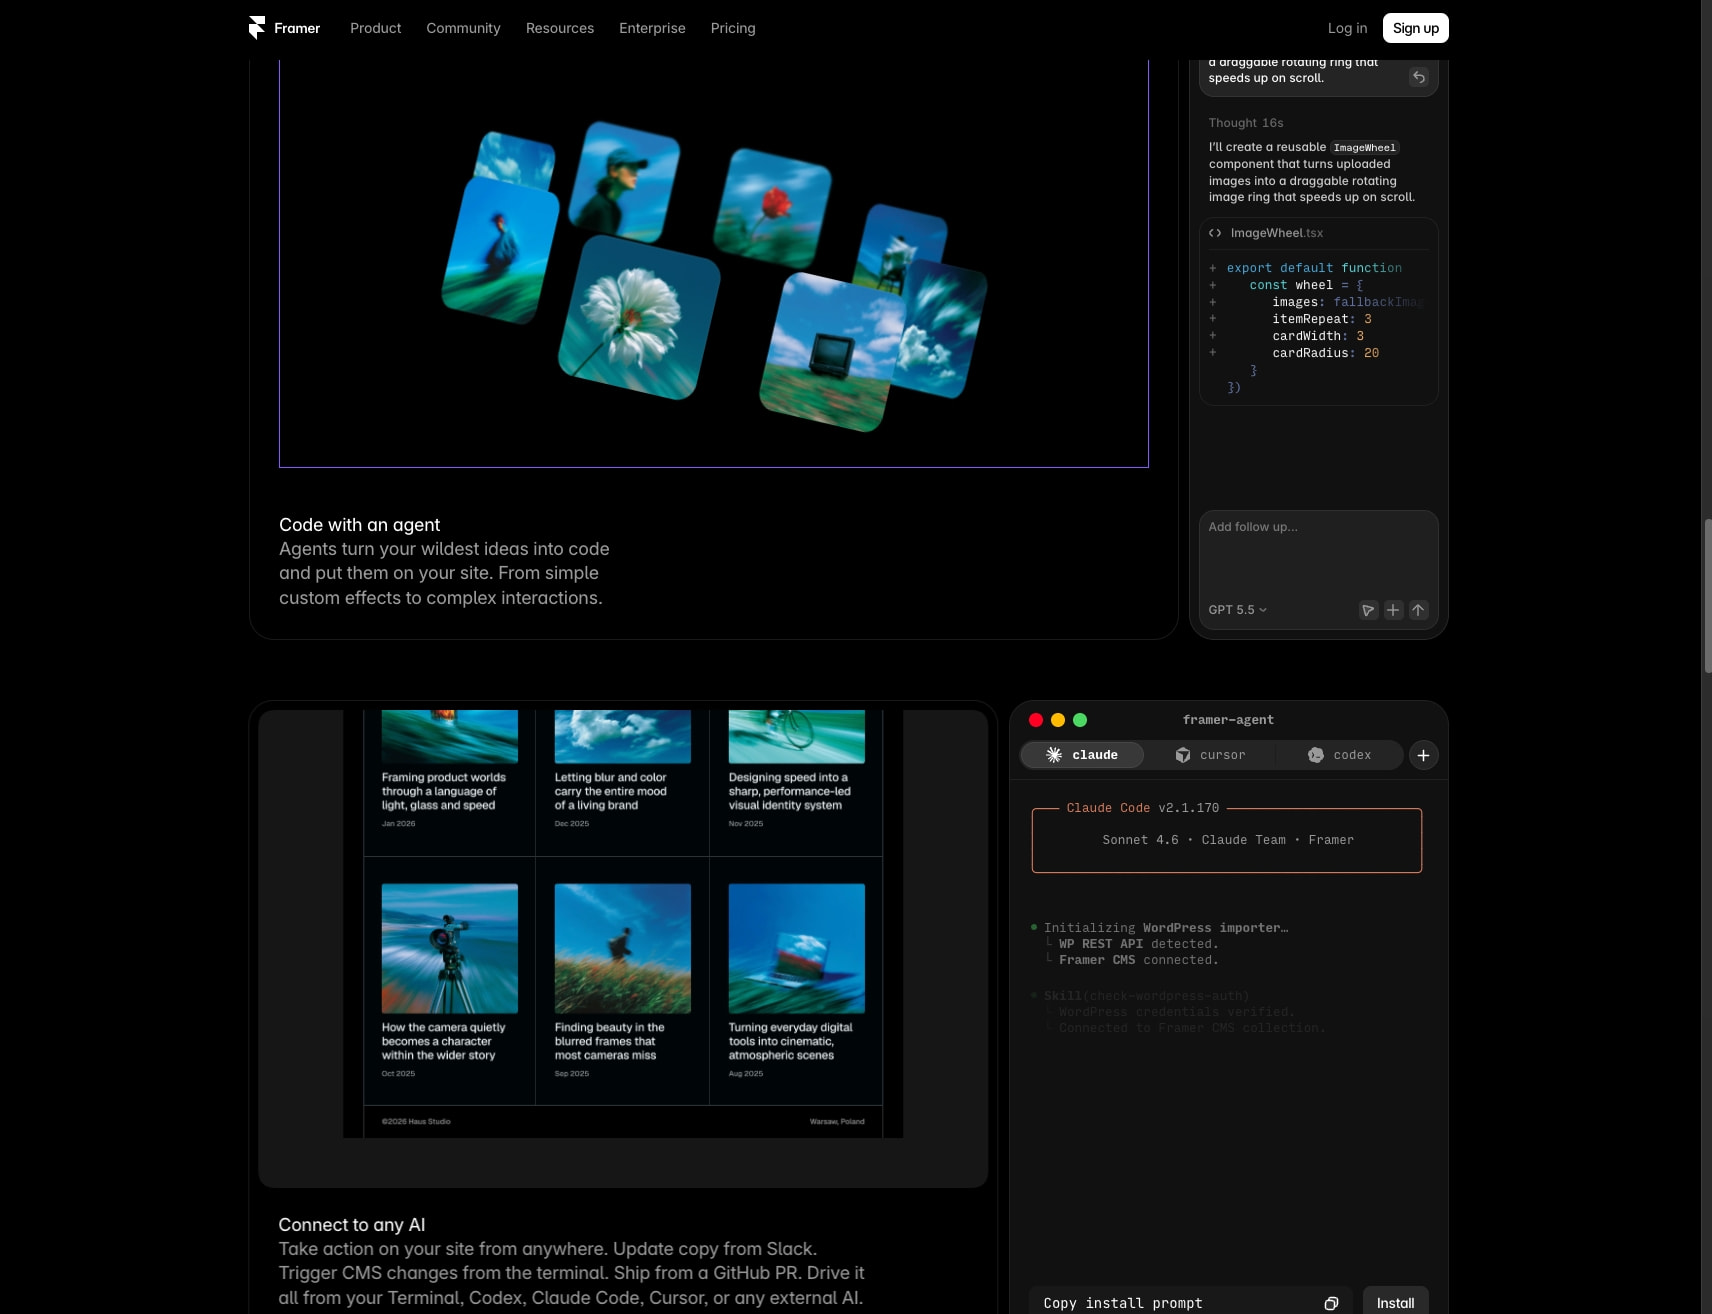Click the Copy install prompt text
This screenshot has width=1712, height=1314.
[x=1123, y=1303]
